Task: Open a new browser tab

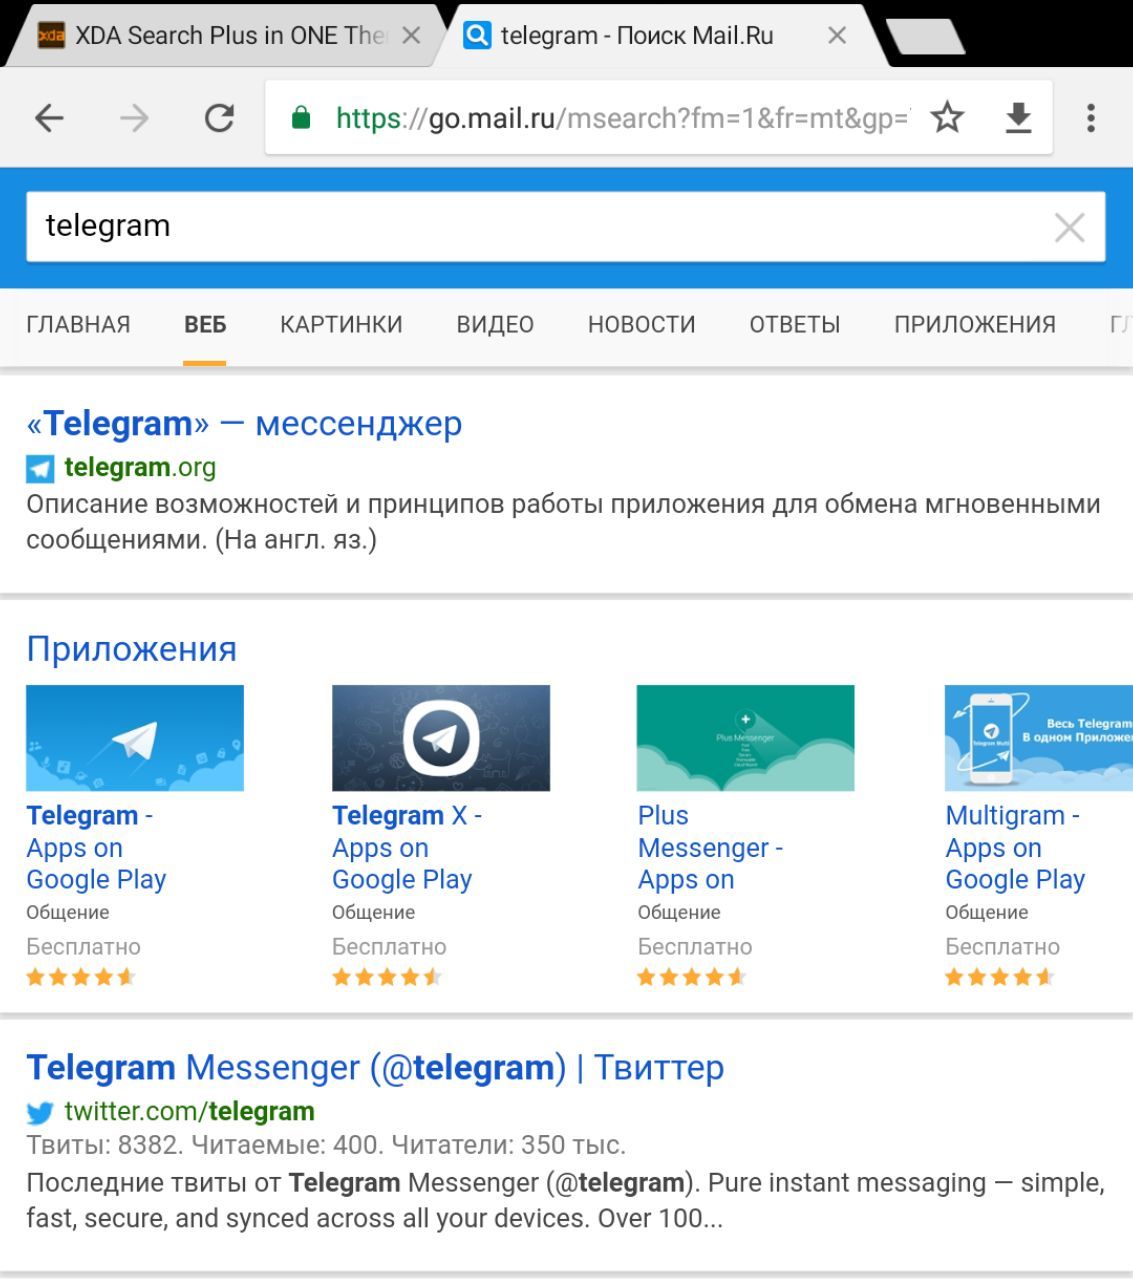Action: point(925,36)
